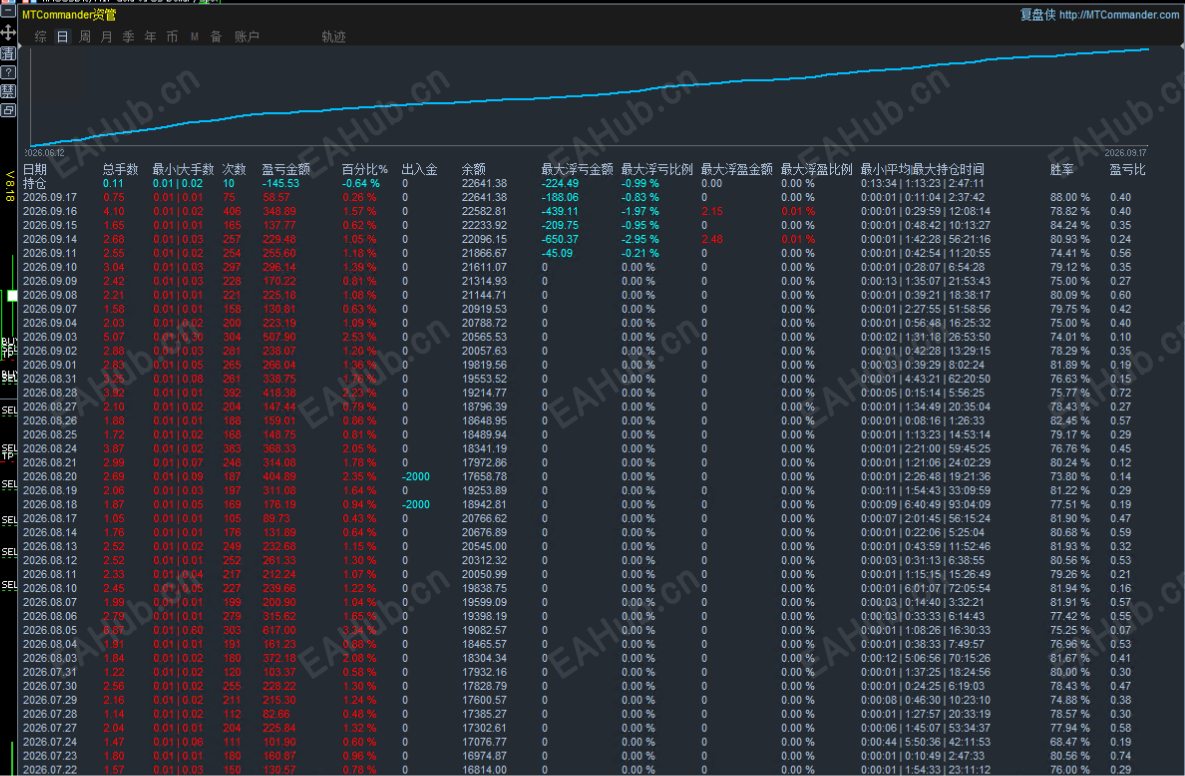Viewport: 1185px width, 776px height.
Task: Click the 持仓 row label
Action: tap(35, 183)
